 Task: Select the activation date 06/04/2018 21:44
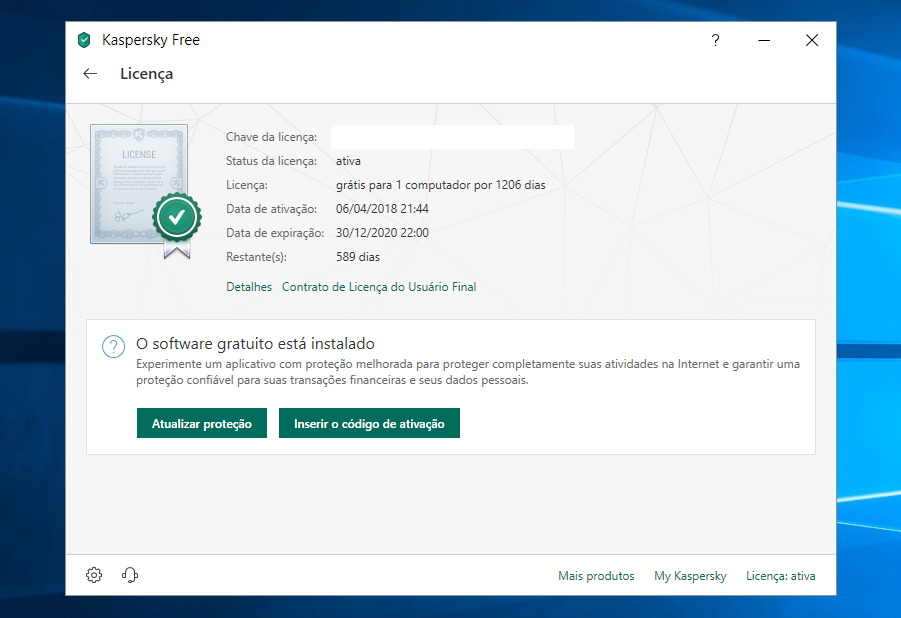click(382, 209)
